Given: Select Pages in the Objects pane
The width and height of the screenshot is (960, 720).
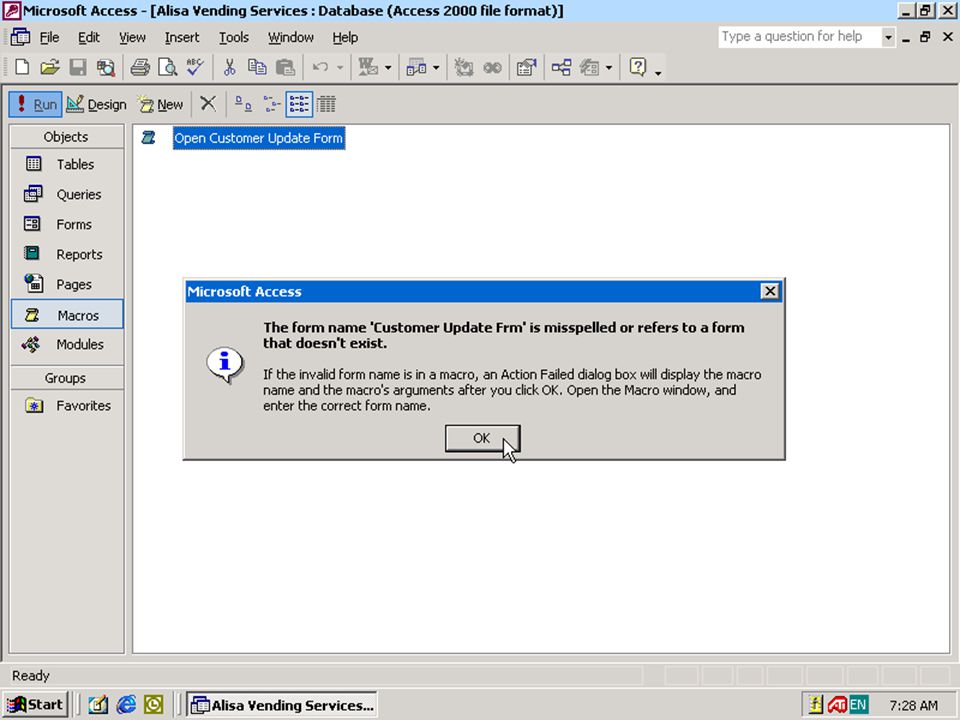Looking at the screenshot, I should 67,284.
